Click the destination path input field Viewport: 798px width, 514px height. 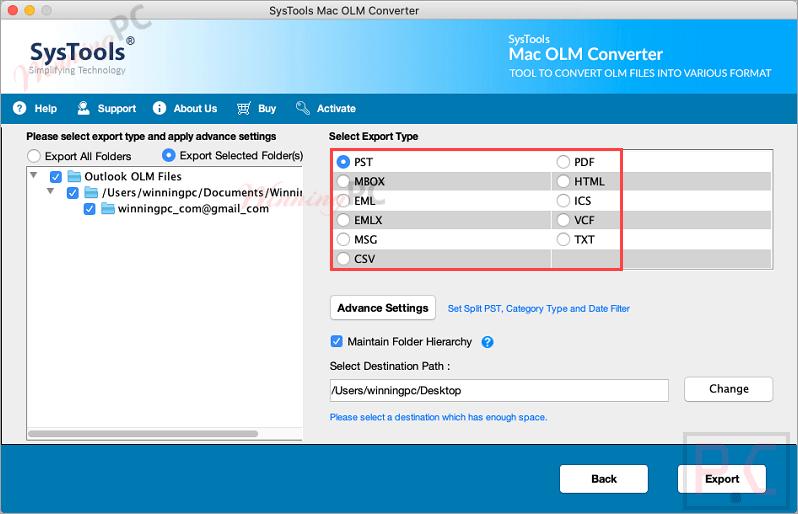(499, 390)
